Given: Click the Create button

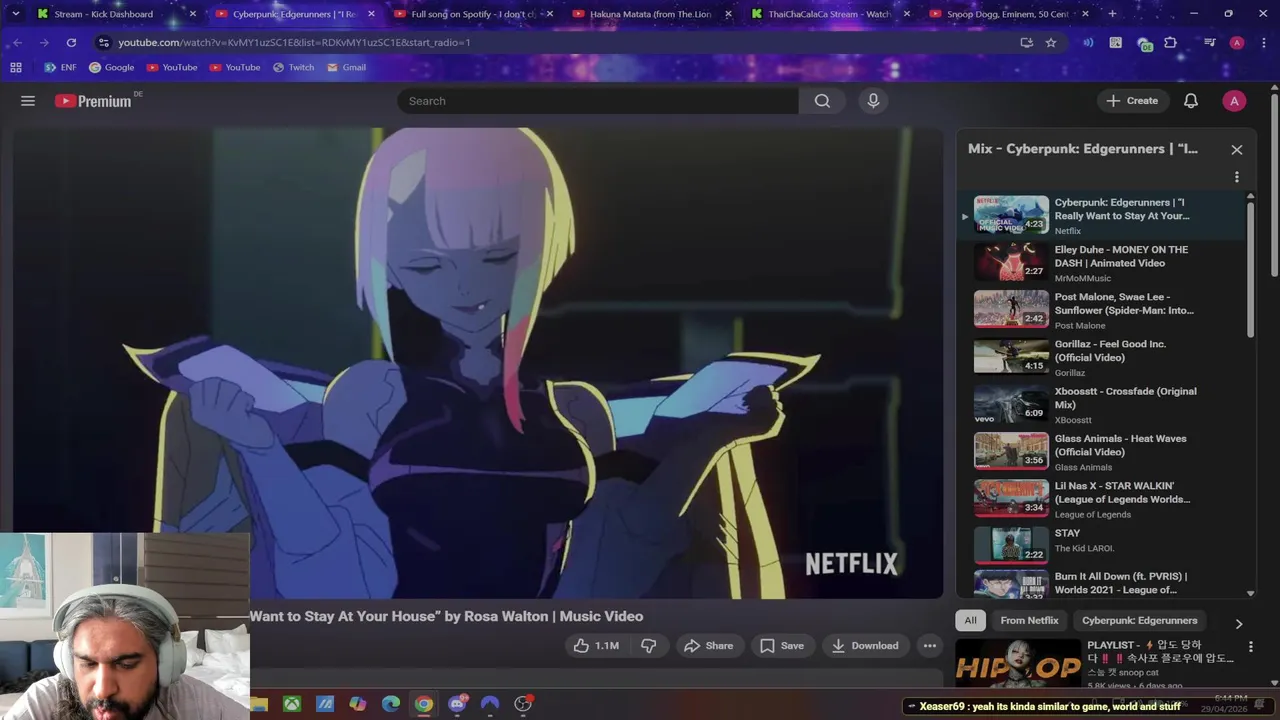Looking at the screenshot, I should click(1132, 101).
